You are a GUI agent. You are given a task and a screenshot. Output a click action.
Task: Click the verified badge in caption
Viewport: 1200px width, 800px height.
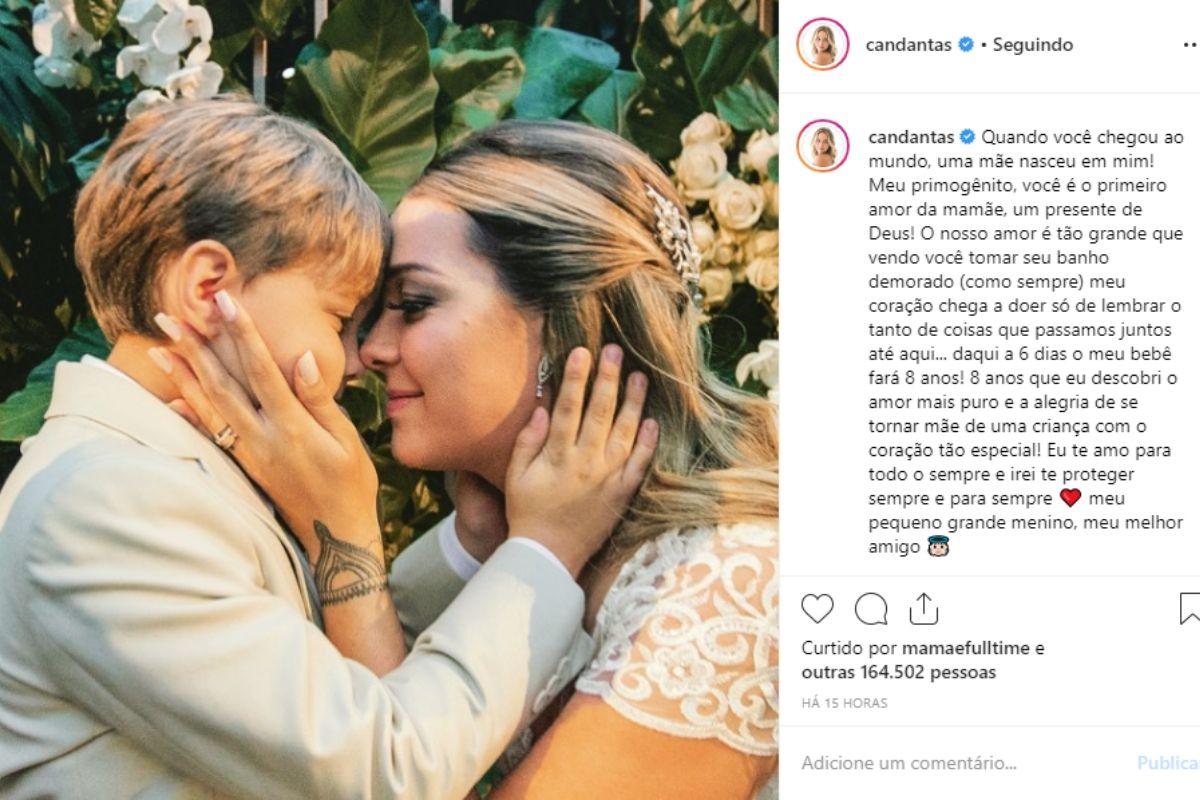(966, 137)
